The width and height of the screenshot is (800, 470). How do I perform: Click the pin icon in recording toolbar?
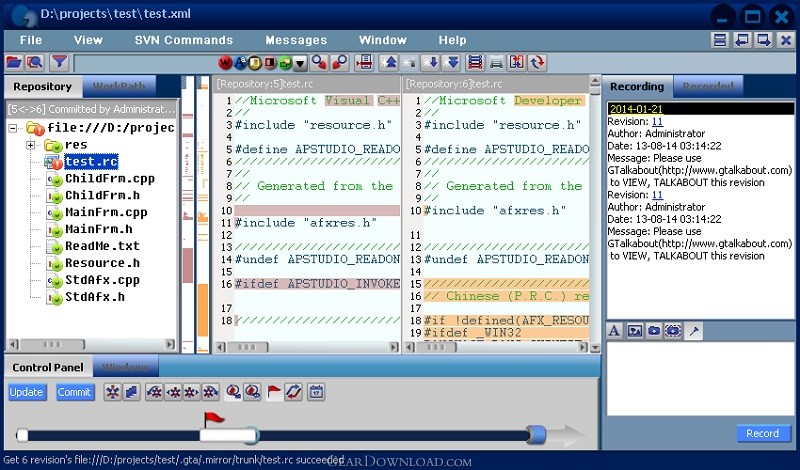(x=692, y=330)
